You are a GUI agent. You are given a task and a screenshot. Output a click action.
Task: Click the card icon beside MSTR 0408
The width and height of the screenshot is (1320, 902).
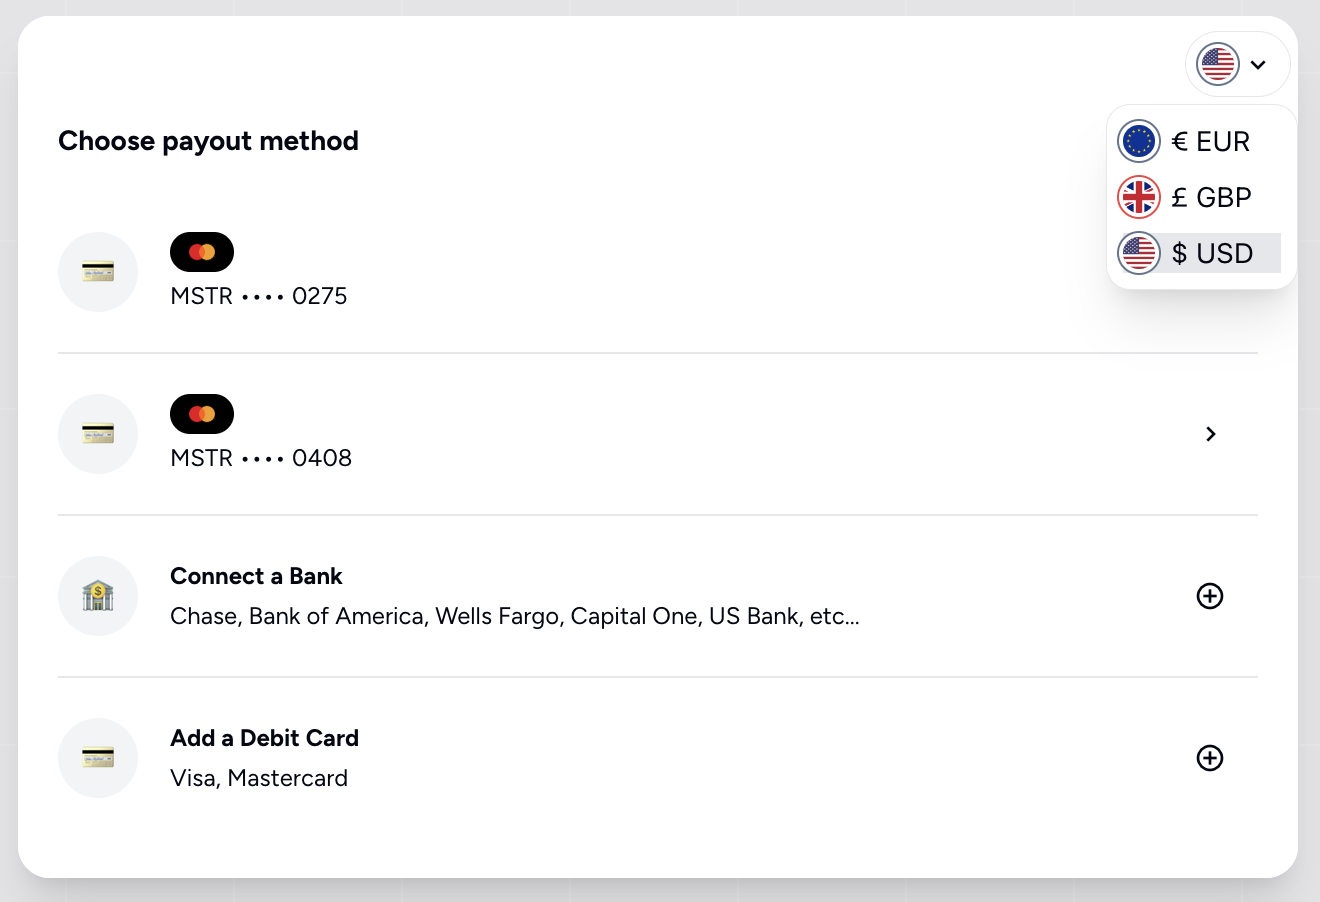(x=98, y=434)
